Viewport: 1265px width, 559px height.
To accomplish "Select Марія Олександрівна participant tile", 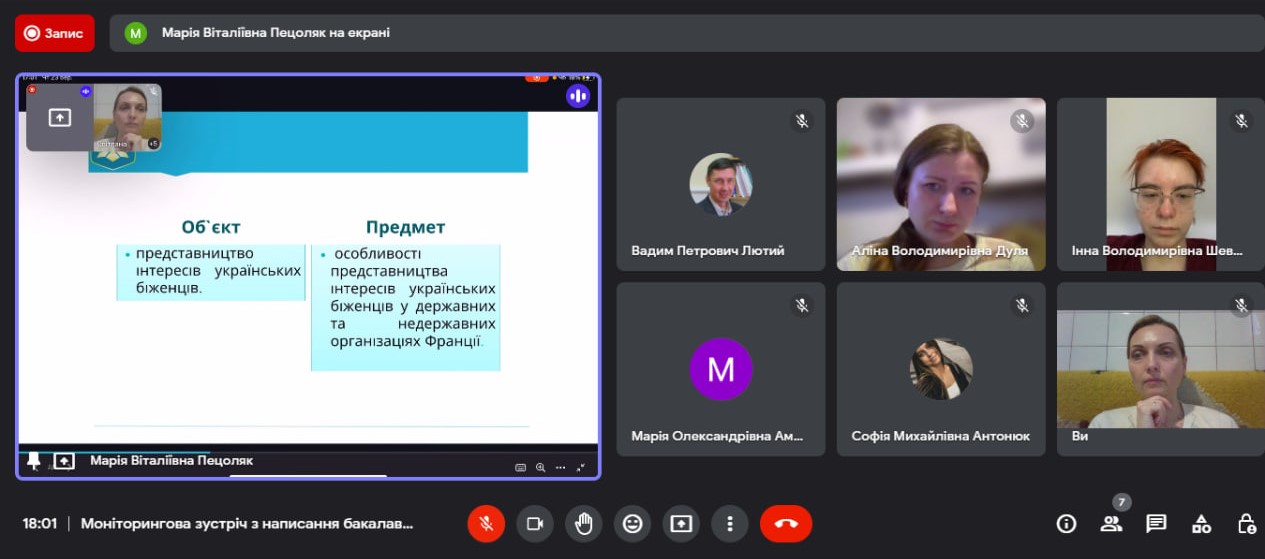I will pos(721,369).
